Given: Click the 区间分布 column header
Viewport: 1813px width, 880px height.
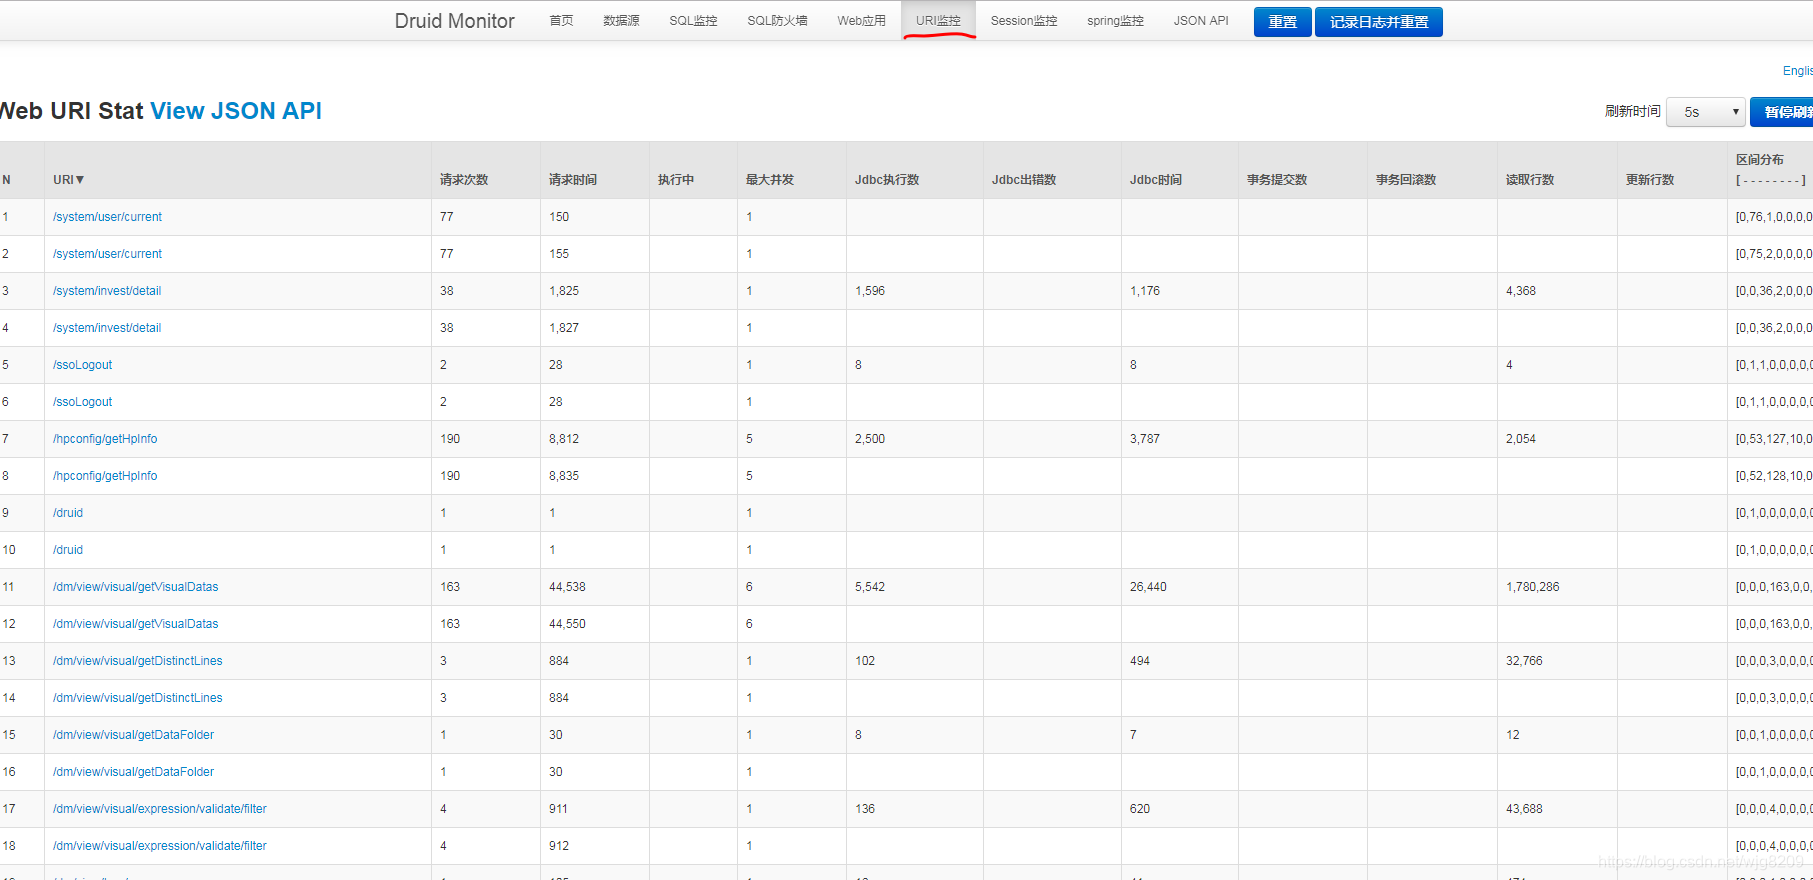Looking at the screenshot, I should (x=1760, y=160).
